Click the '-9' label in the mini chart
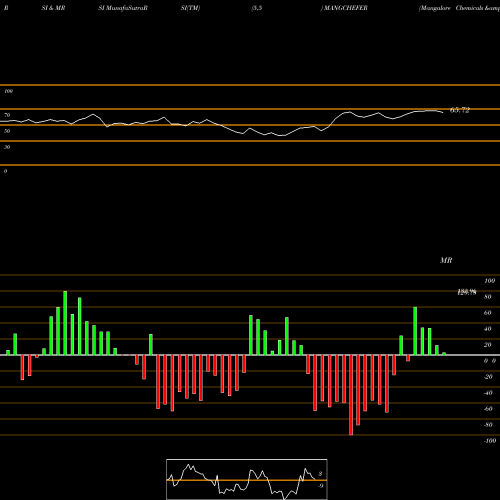Image resolution: width=500 pixels, height=500 pixels. coord(321,486)
